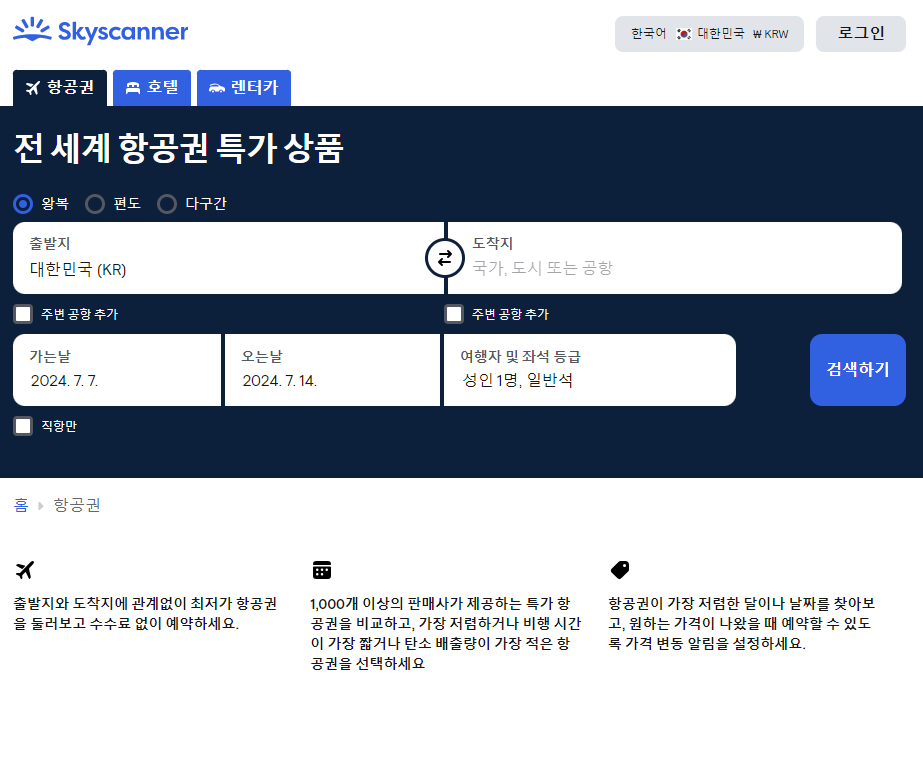923x770 pixels.
Task: Open the 한국어 대한민국 KRW regional settings
Action: pos(709,34)
